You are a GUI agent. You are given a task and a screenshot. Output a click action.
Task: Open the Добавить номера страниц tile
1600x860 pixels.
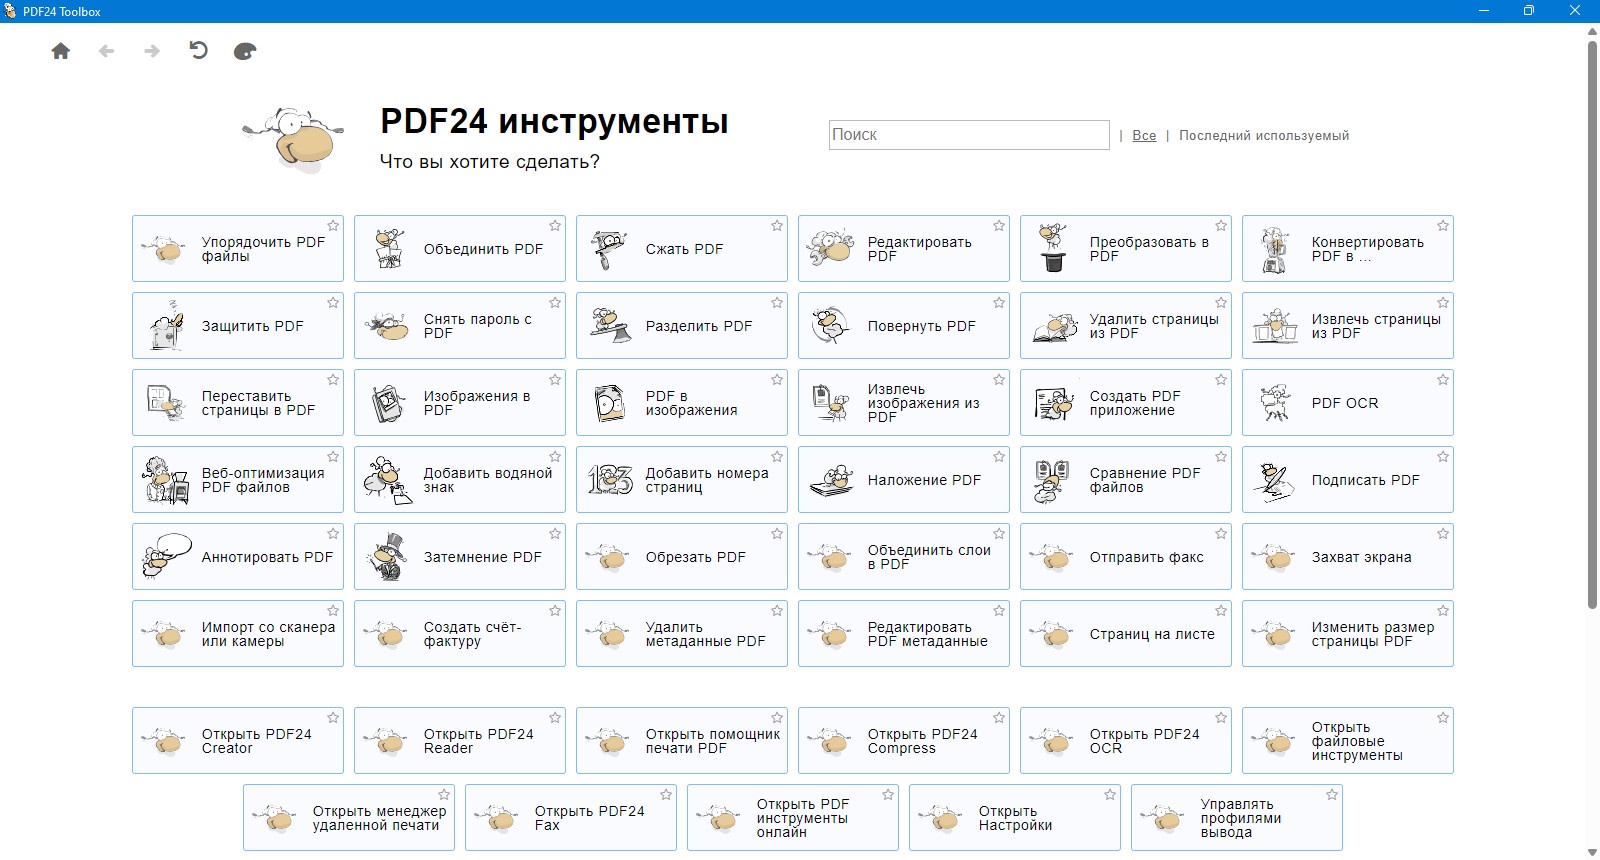pos(682,480)
